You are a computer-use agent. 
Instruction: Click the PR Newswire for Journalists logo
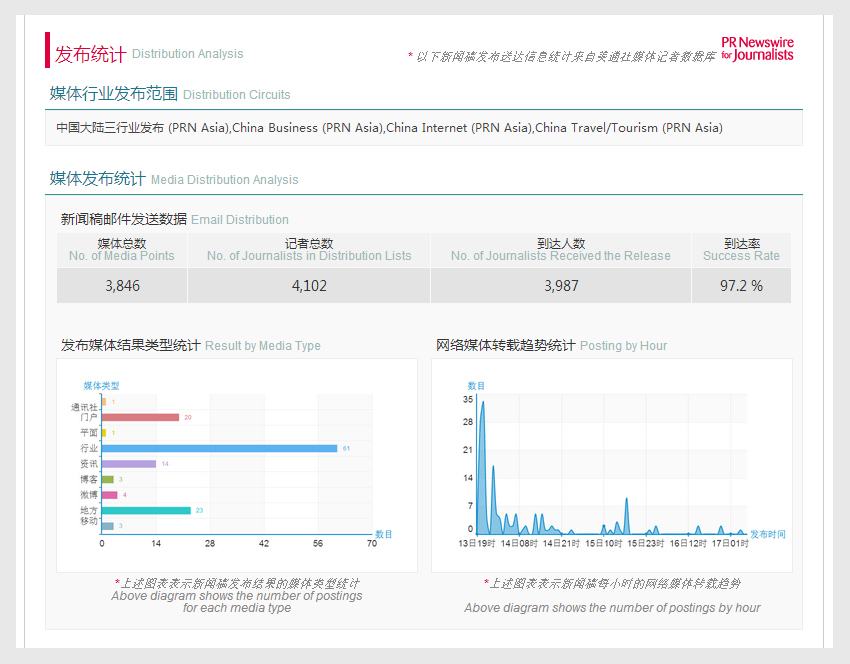tap(757, 49)
